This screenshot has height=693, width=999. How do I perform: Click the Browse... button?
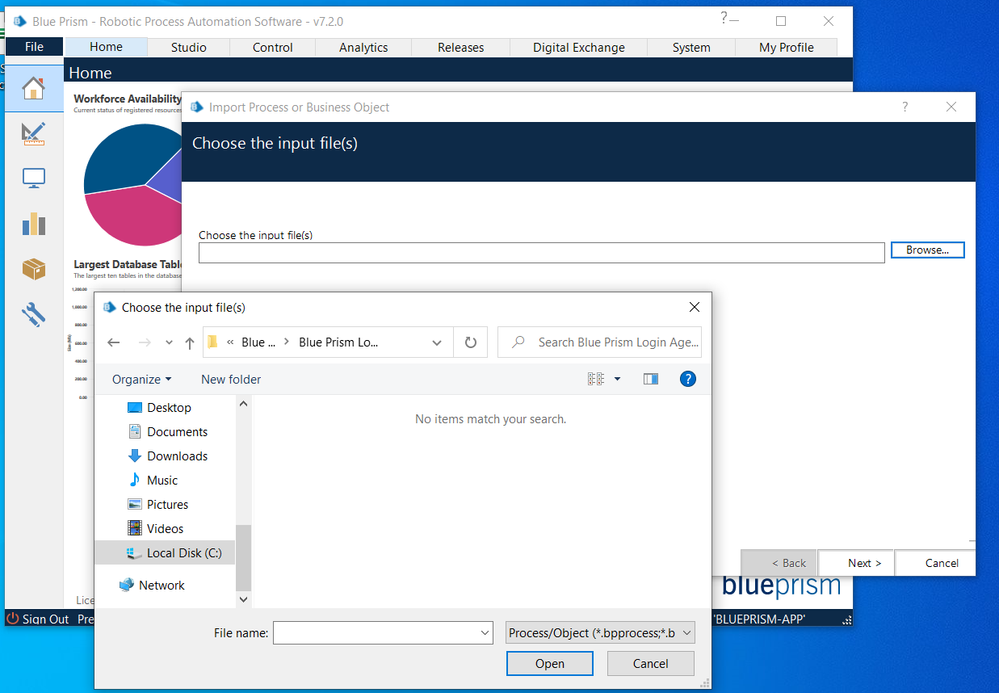point(928,250)
